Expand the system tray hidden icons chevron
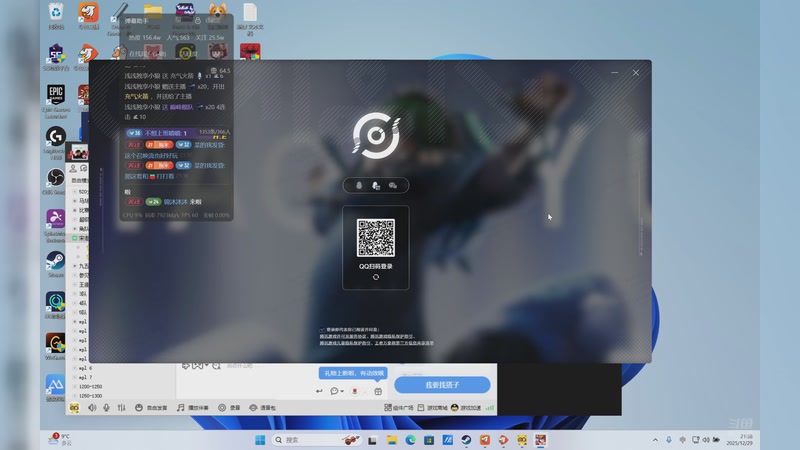 655,440
